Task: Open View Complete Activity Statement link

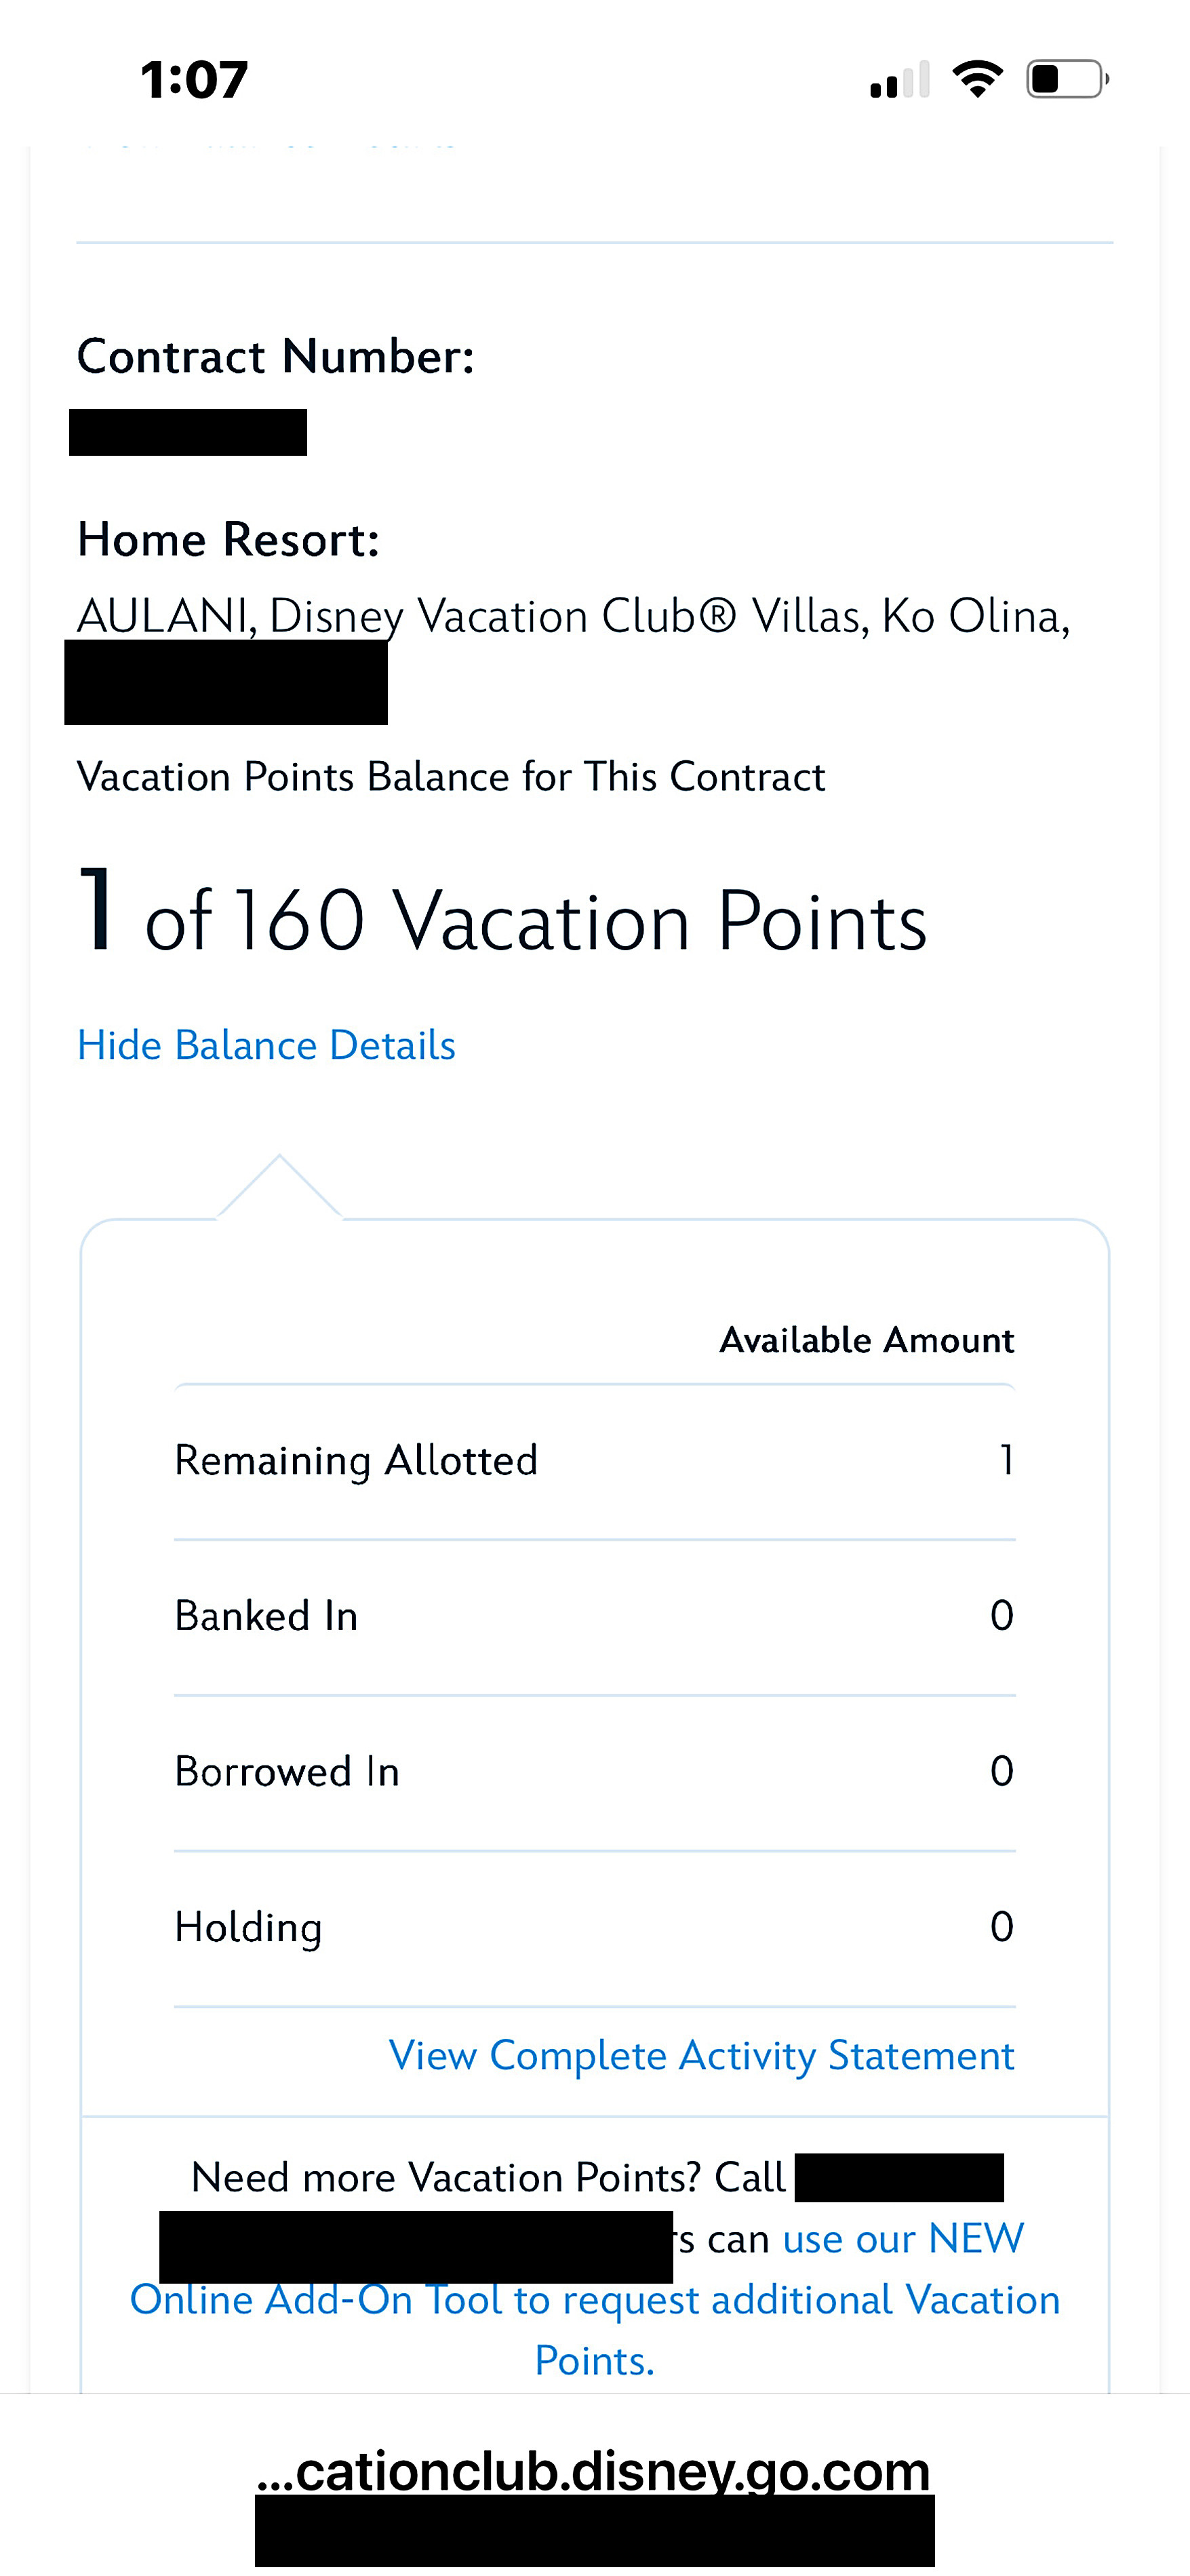Action: coord(701,2055)
